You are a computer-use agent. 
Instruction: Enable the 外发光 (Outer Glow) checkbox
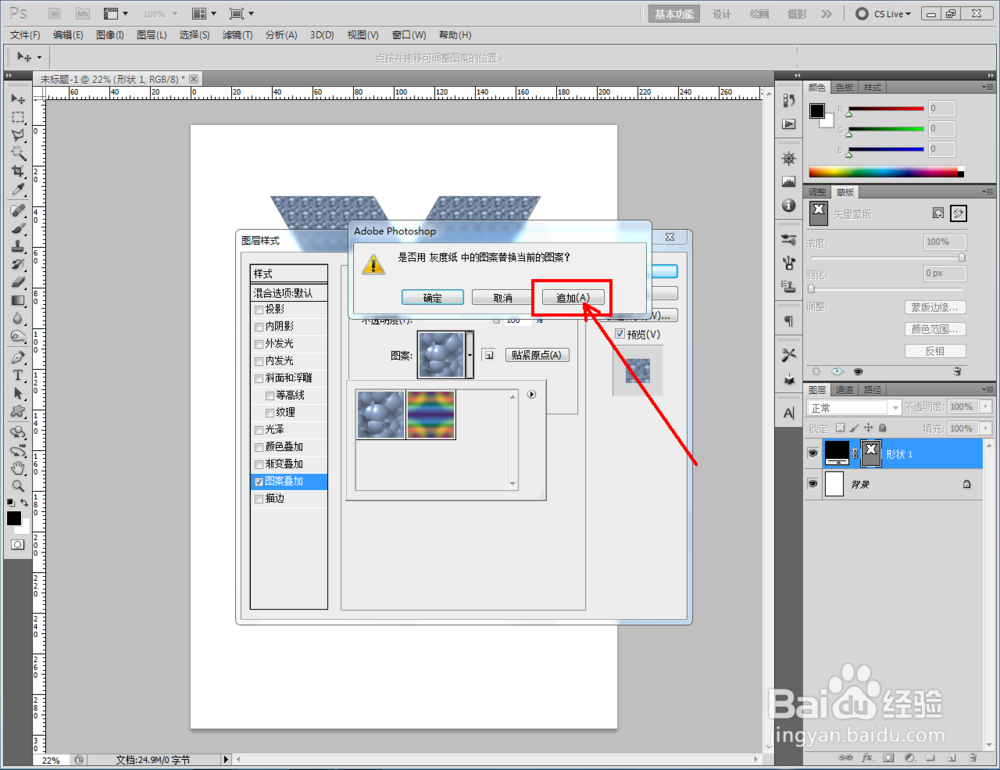pos(259,344)
